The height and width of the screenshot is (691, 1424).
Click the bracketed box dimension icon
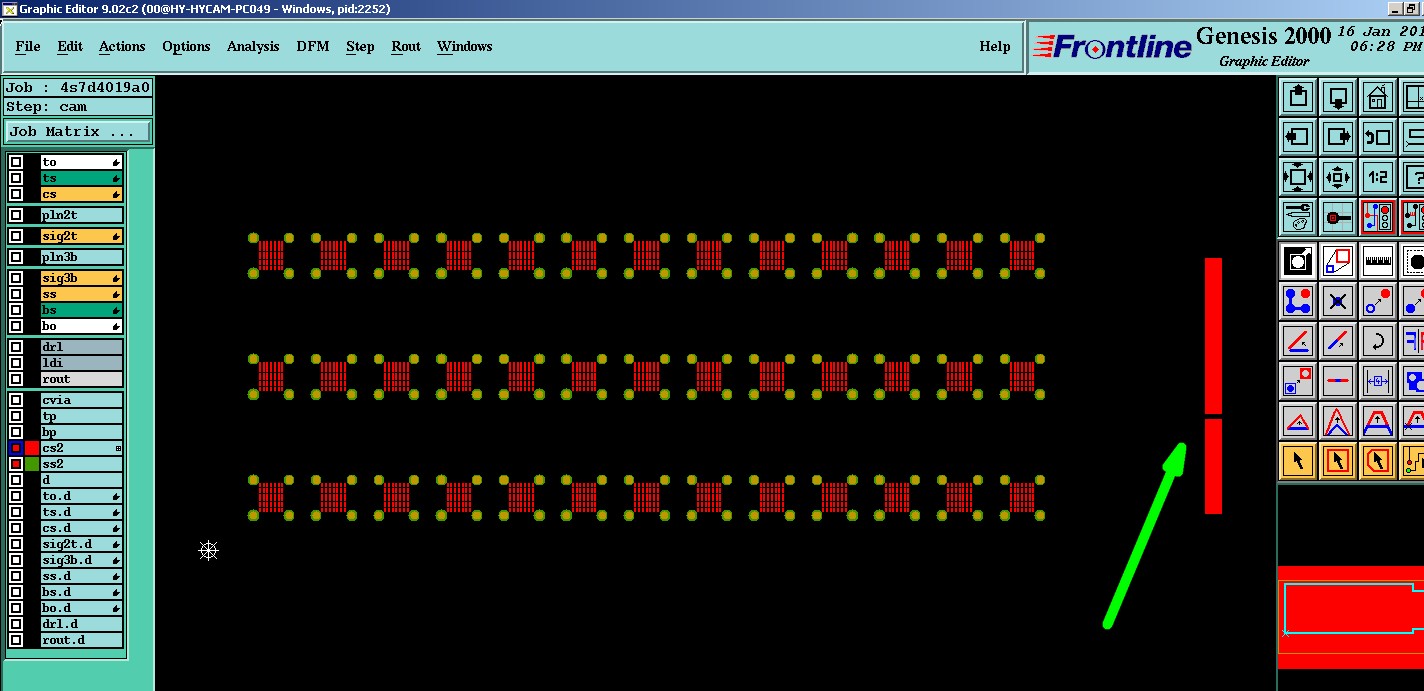point(1378,381)
